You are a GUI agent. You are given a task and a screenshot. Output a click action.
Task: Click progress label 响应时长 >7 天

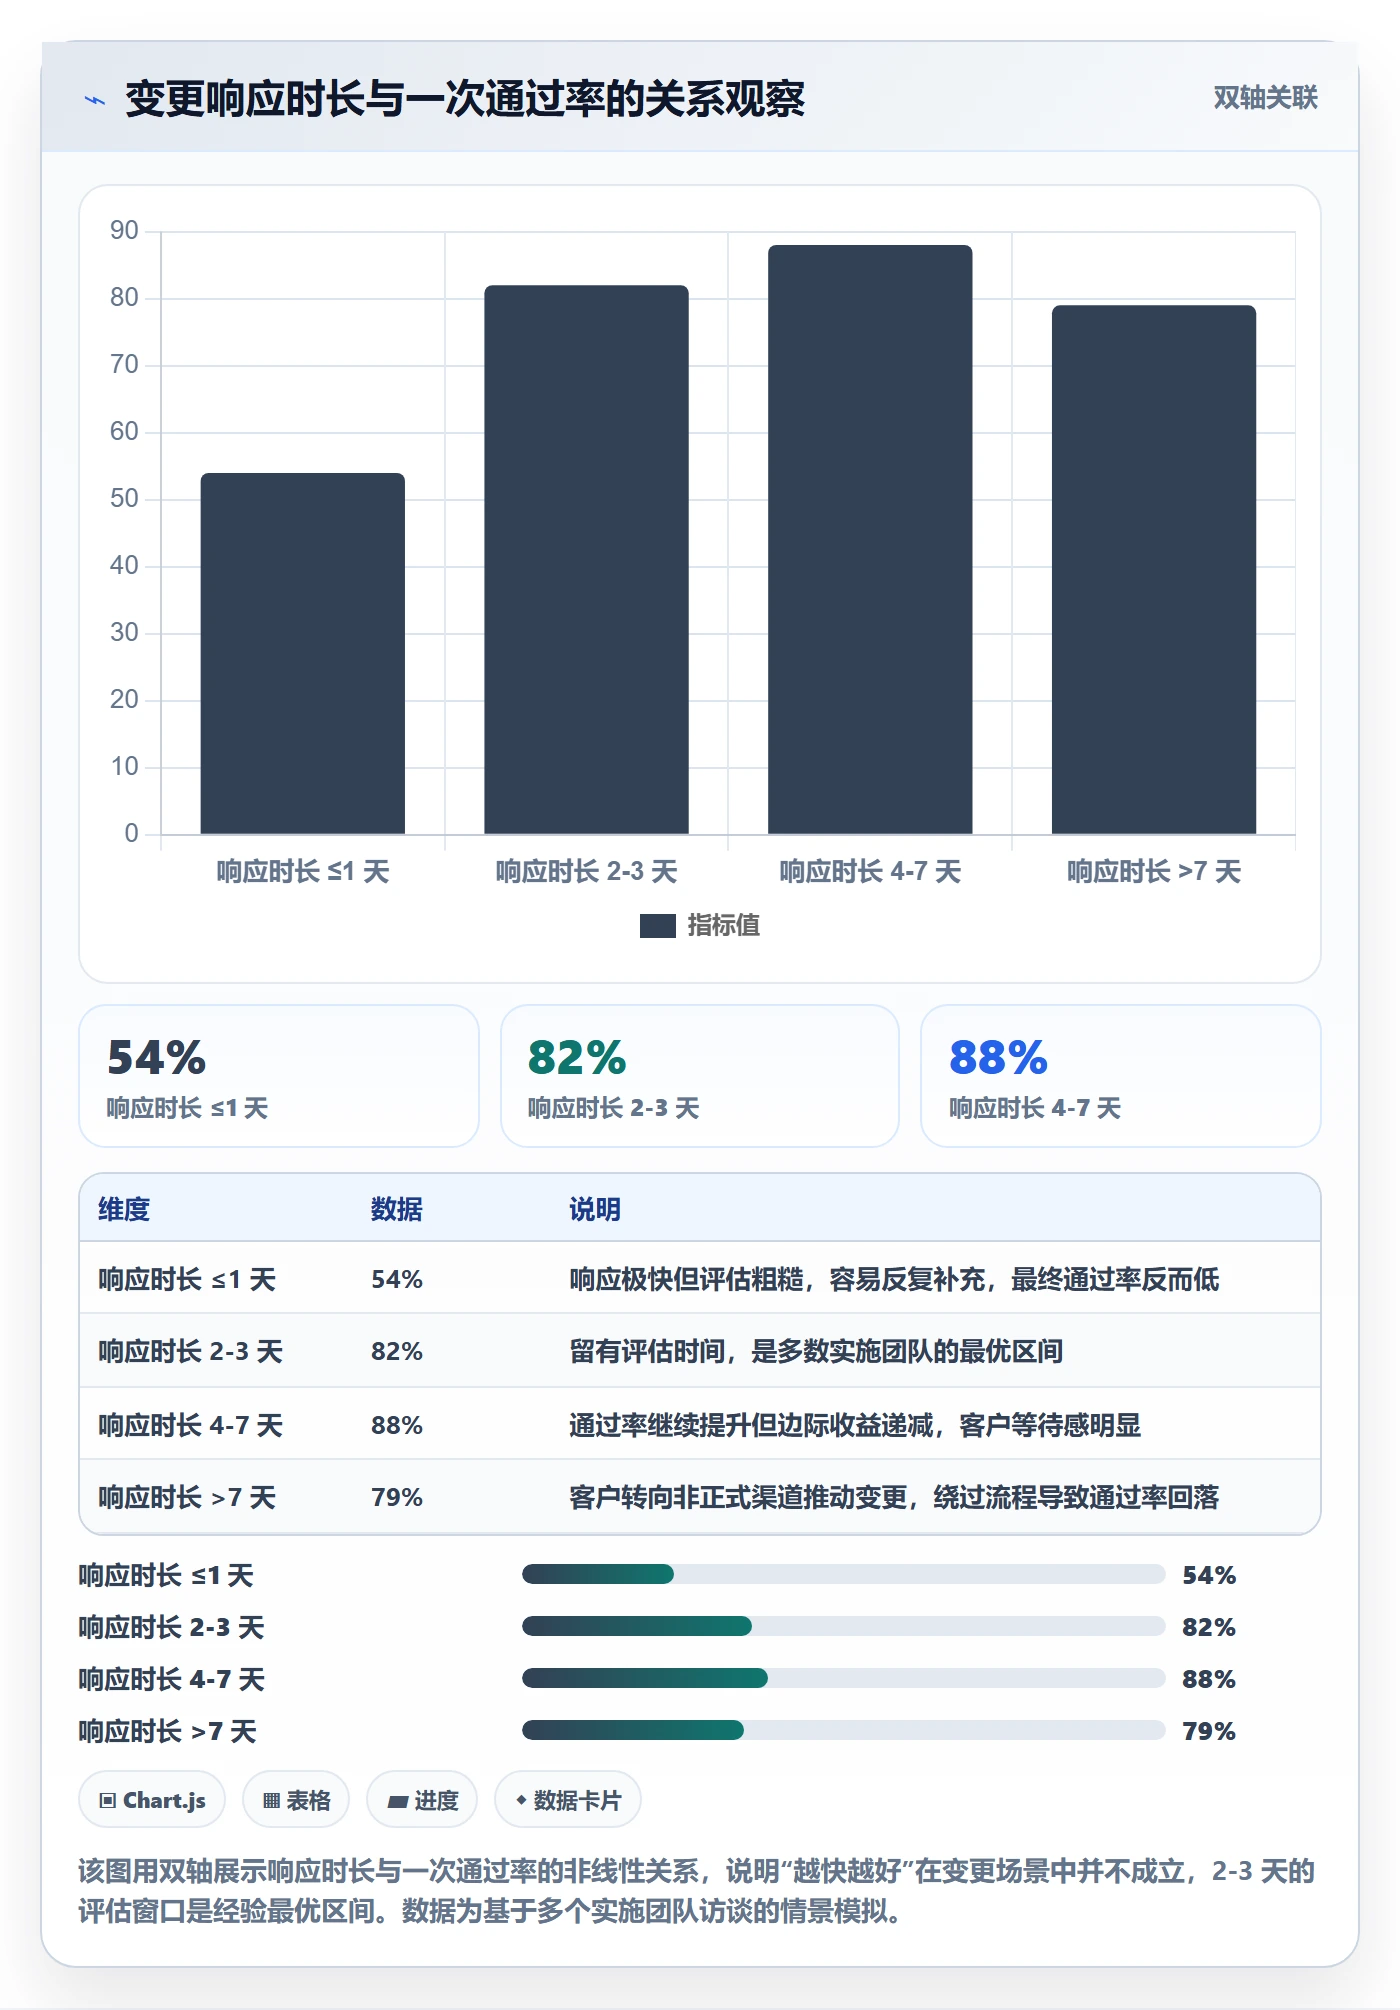click(x=168, y=1732)
